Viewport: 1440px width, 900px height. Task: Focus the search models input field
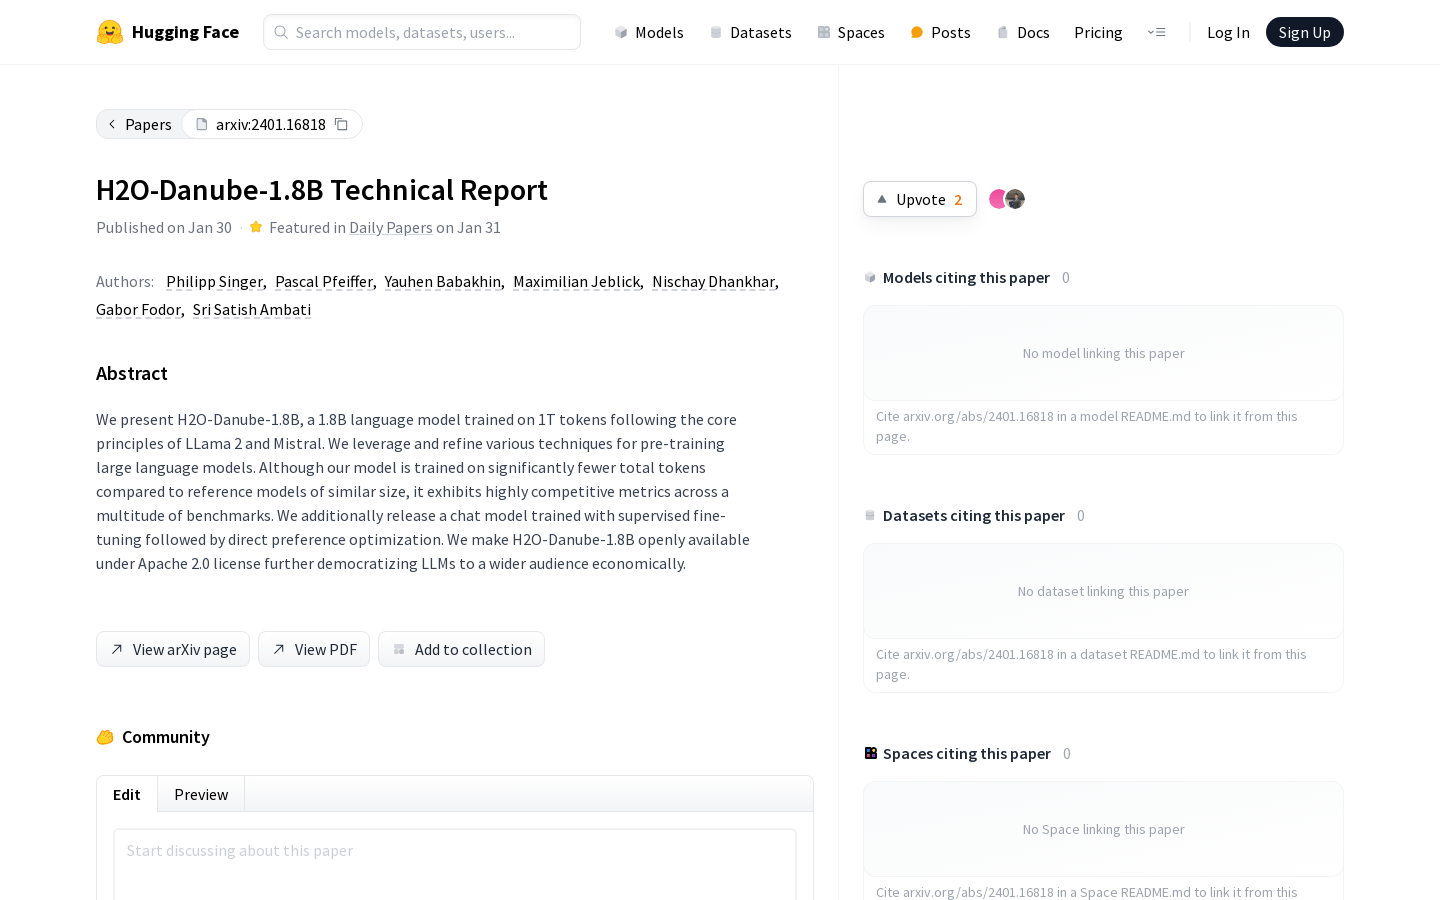tap(422, 32)
